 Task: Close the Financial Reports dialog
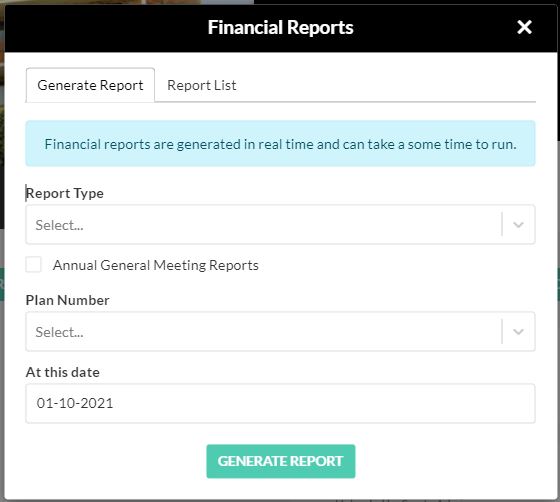click(524, 27)
